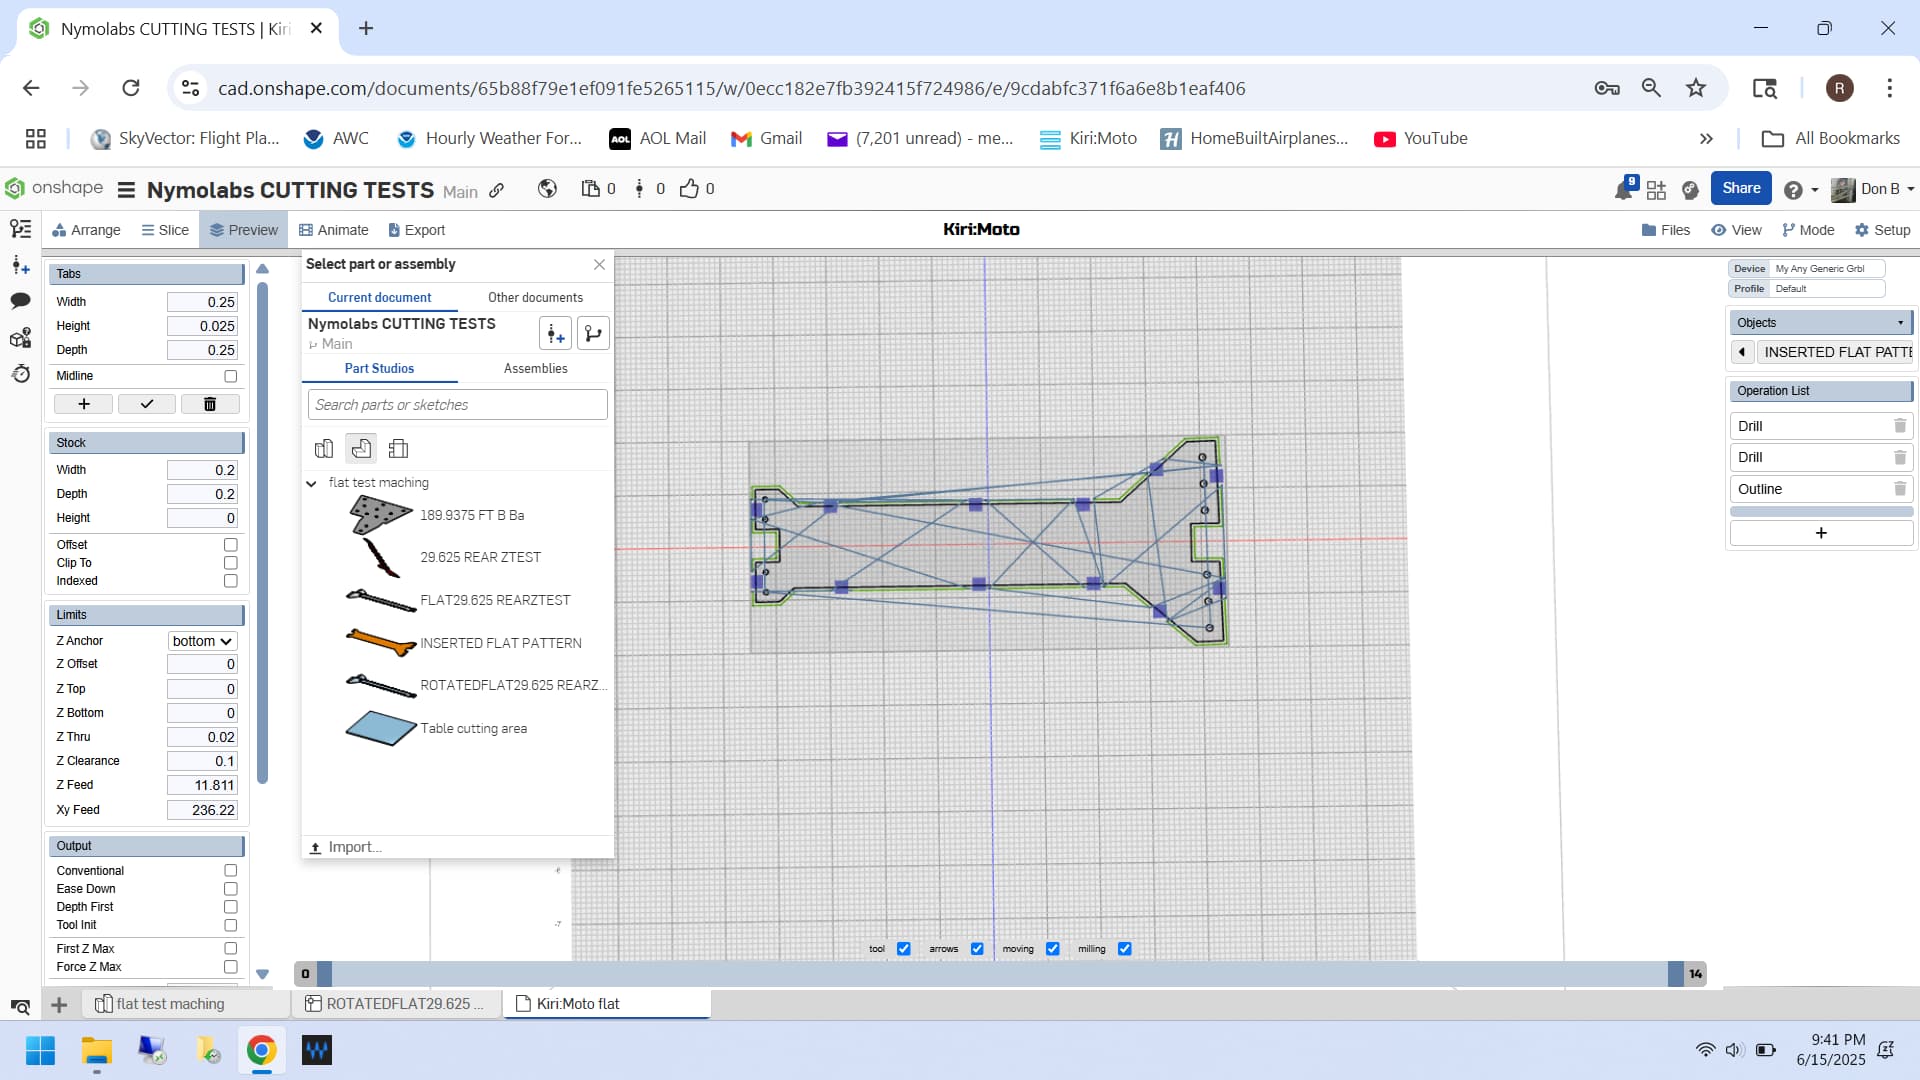Image resolution: width=1920 pixels, height=1080 pixels.
Task: Confirm tabs with the checkmark button
Action: [x=147, y=404]
